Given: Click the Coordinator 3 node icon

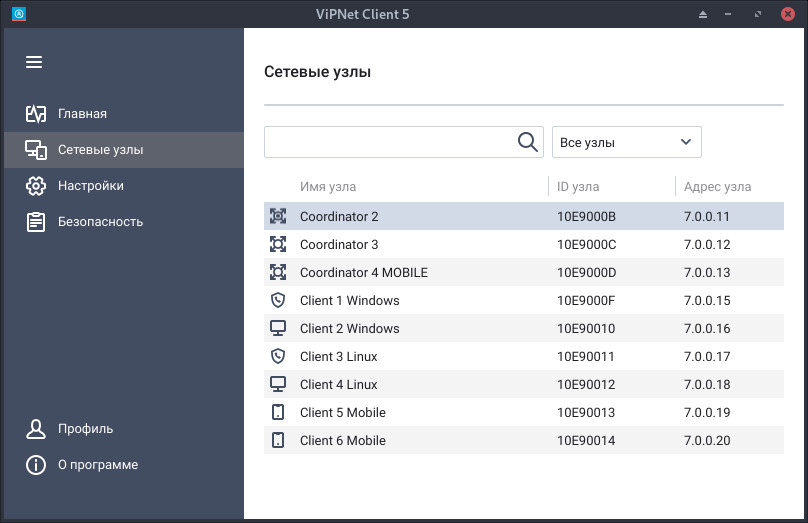Looking at the screenshot, I should pos(278,244).
